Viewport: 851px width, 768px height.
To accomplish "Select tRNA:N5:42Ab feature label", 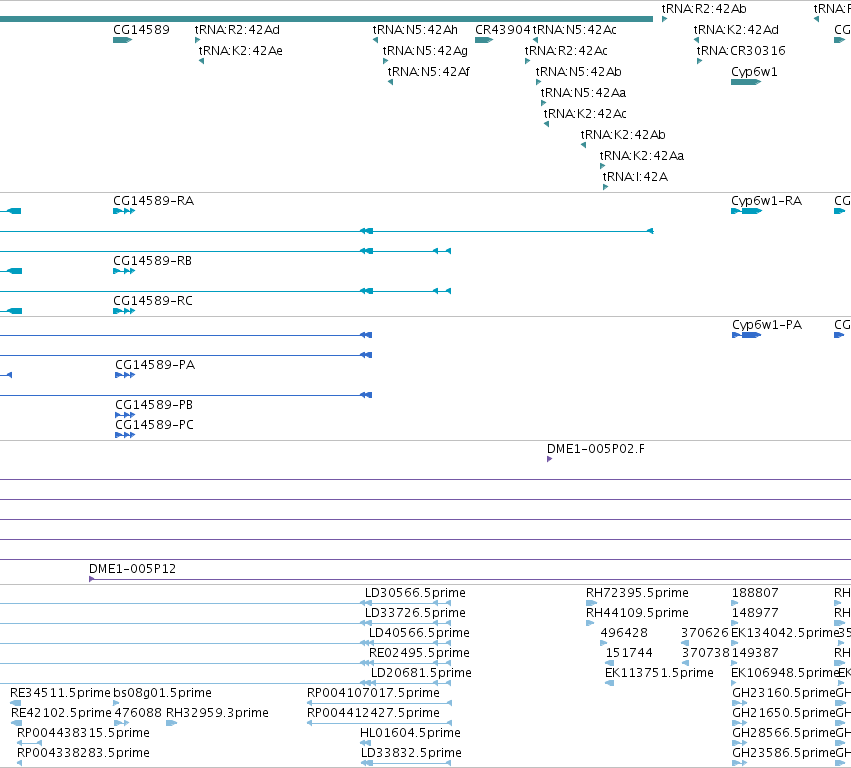I will pyautogui.click(x=579, y=72).
